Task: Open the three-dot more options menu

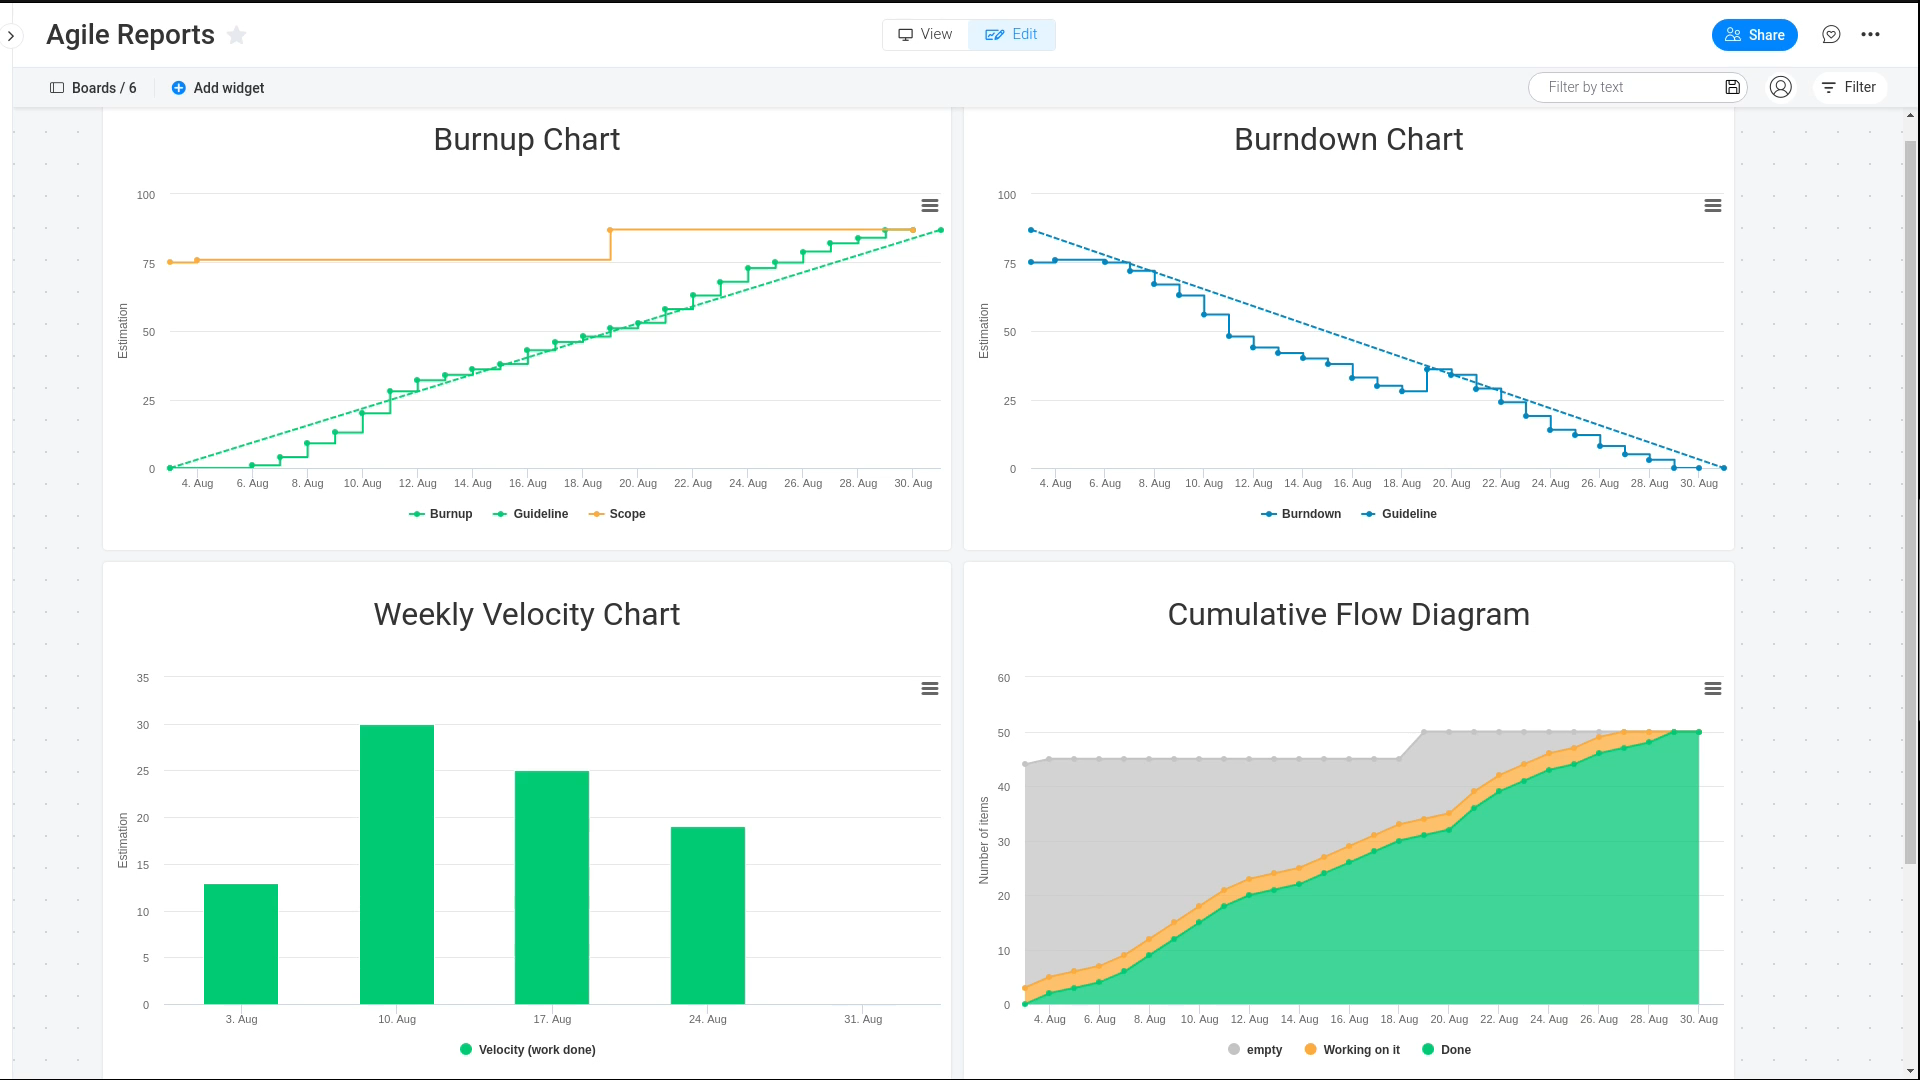Action: pos(1870,35)
